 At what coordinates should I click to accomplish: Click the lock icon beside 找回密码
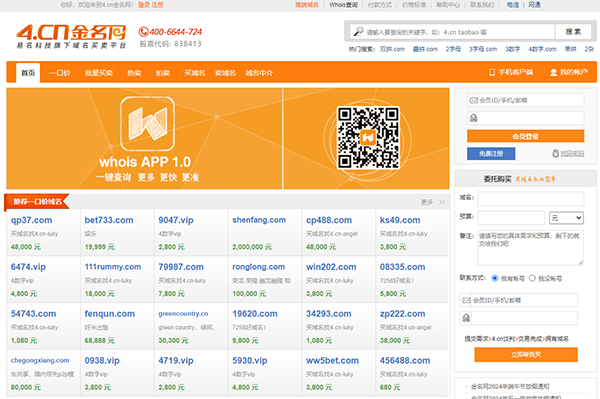pyautogui.click(x=556, y=153)
